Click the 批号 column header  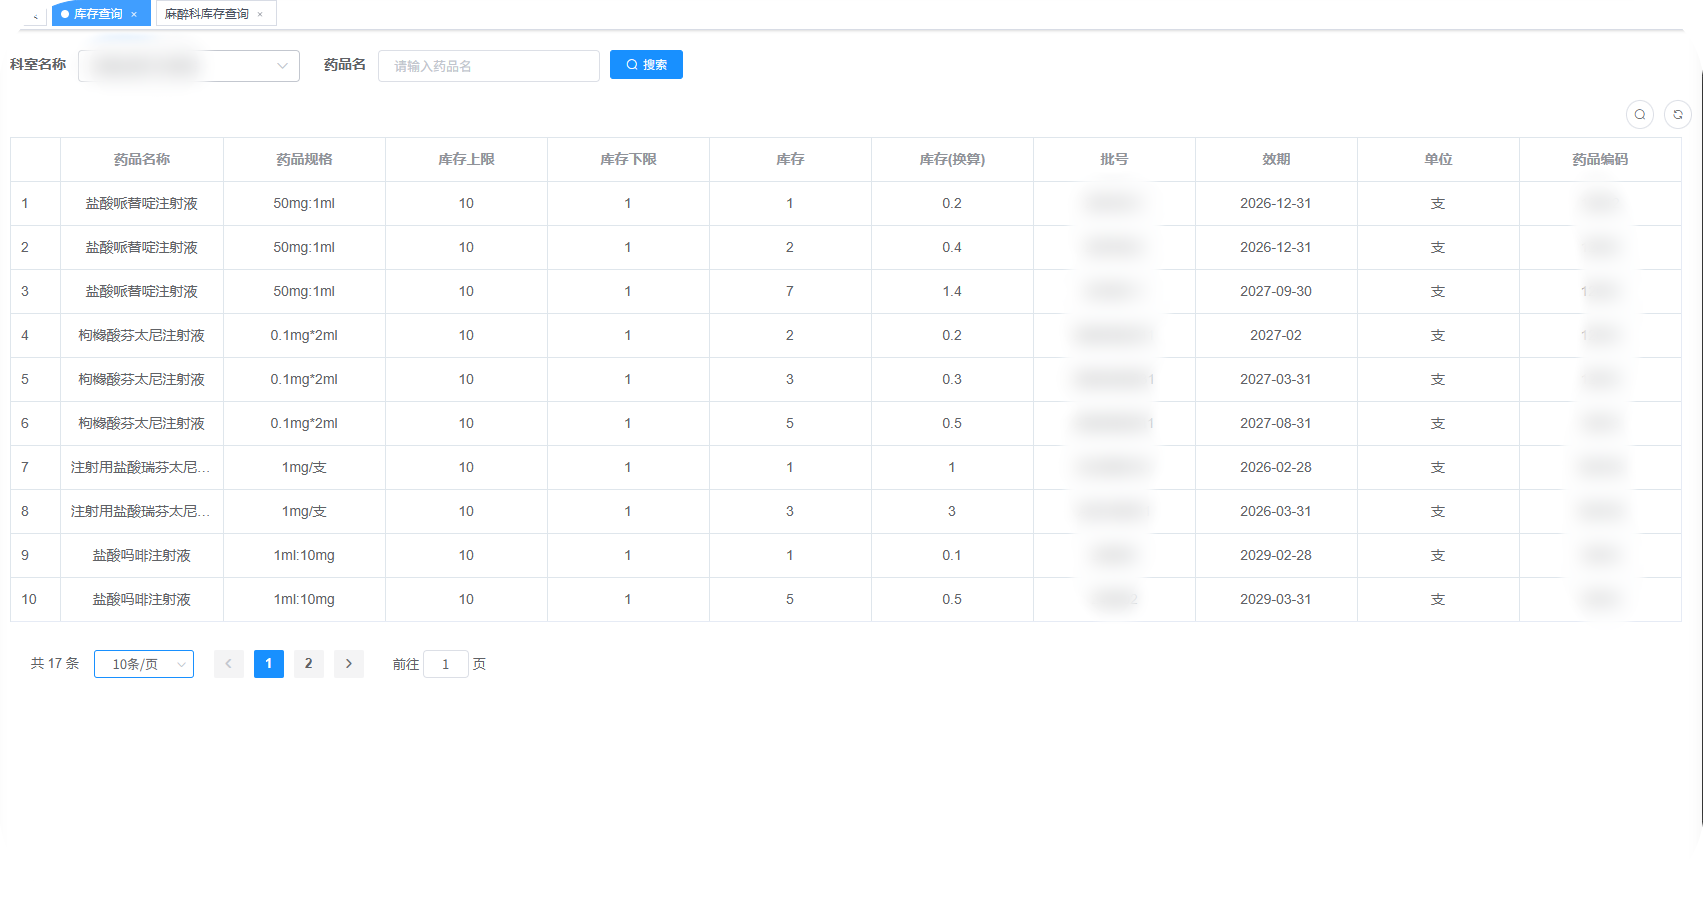[1114, 160]
